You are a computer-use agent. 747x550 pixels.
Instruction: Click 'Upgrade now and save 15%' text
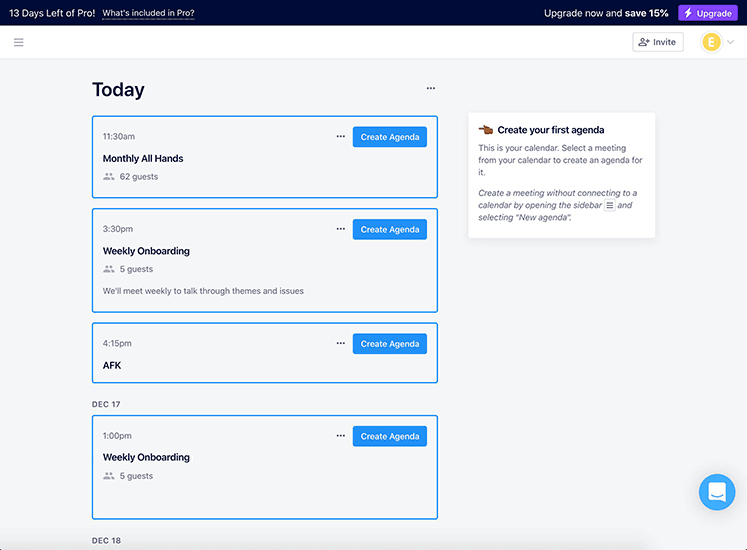[606, 13]
